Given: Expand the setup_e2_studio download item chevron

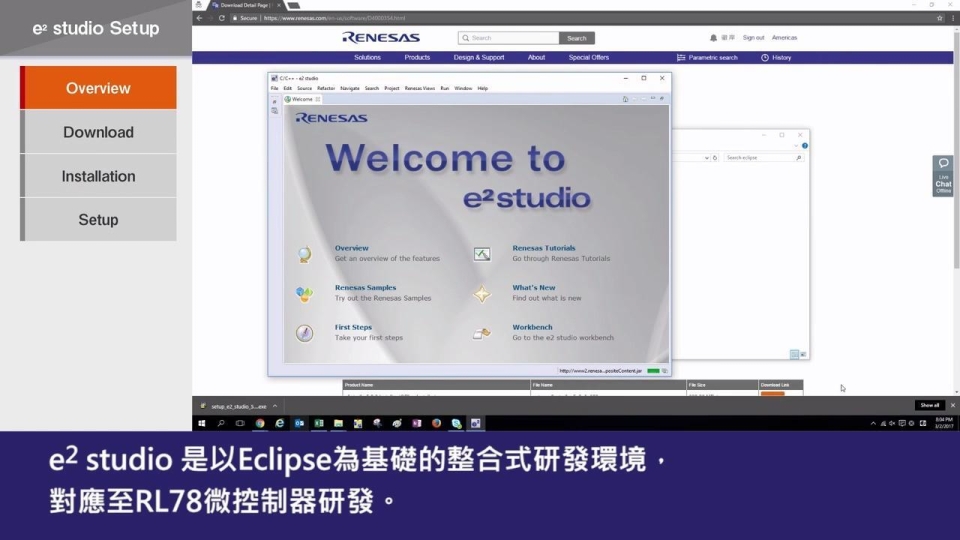Looking at the screenshot, I should (x=275, y=406).
